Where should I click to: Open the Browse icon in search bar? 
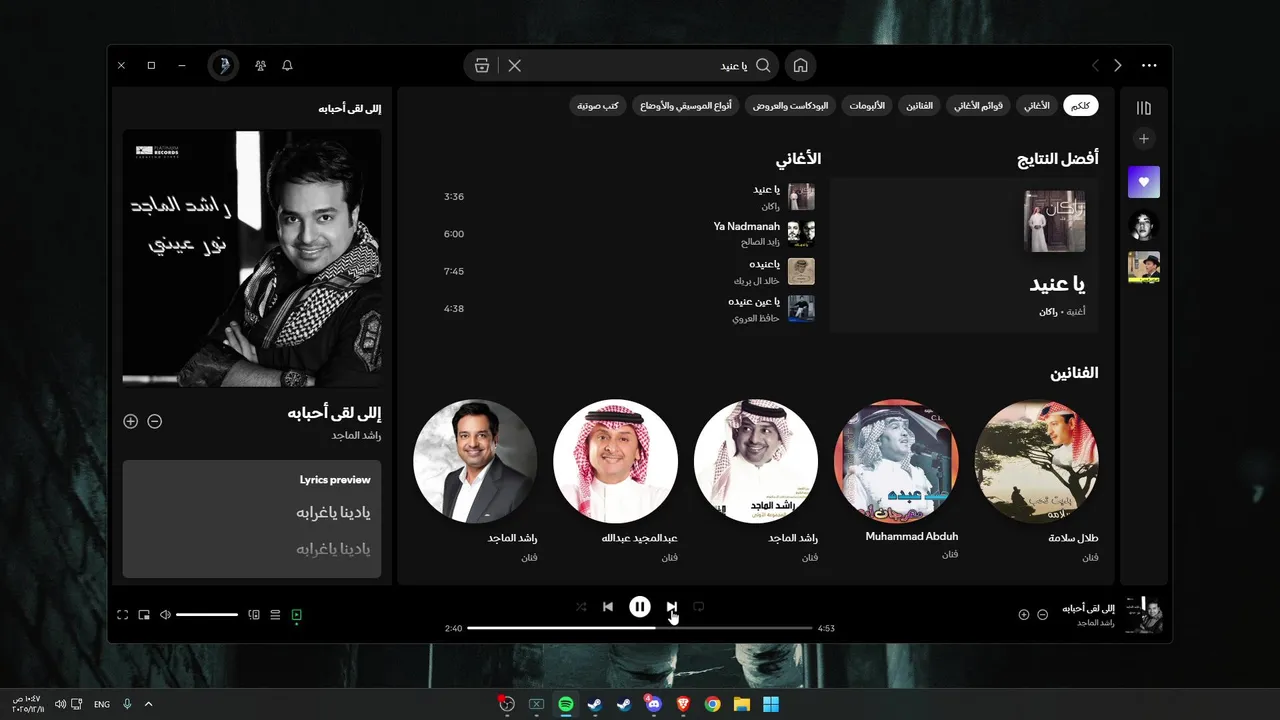pyautogui.click(x=482, y=66)
